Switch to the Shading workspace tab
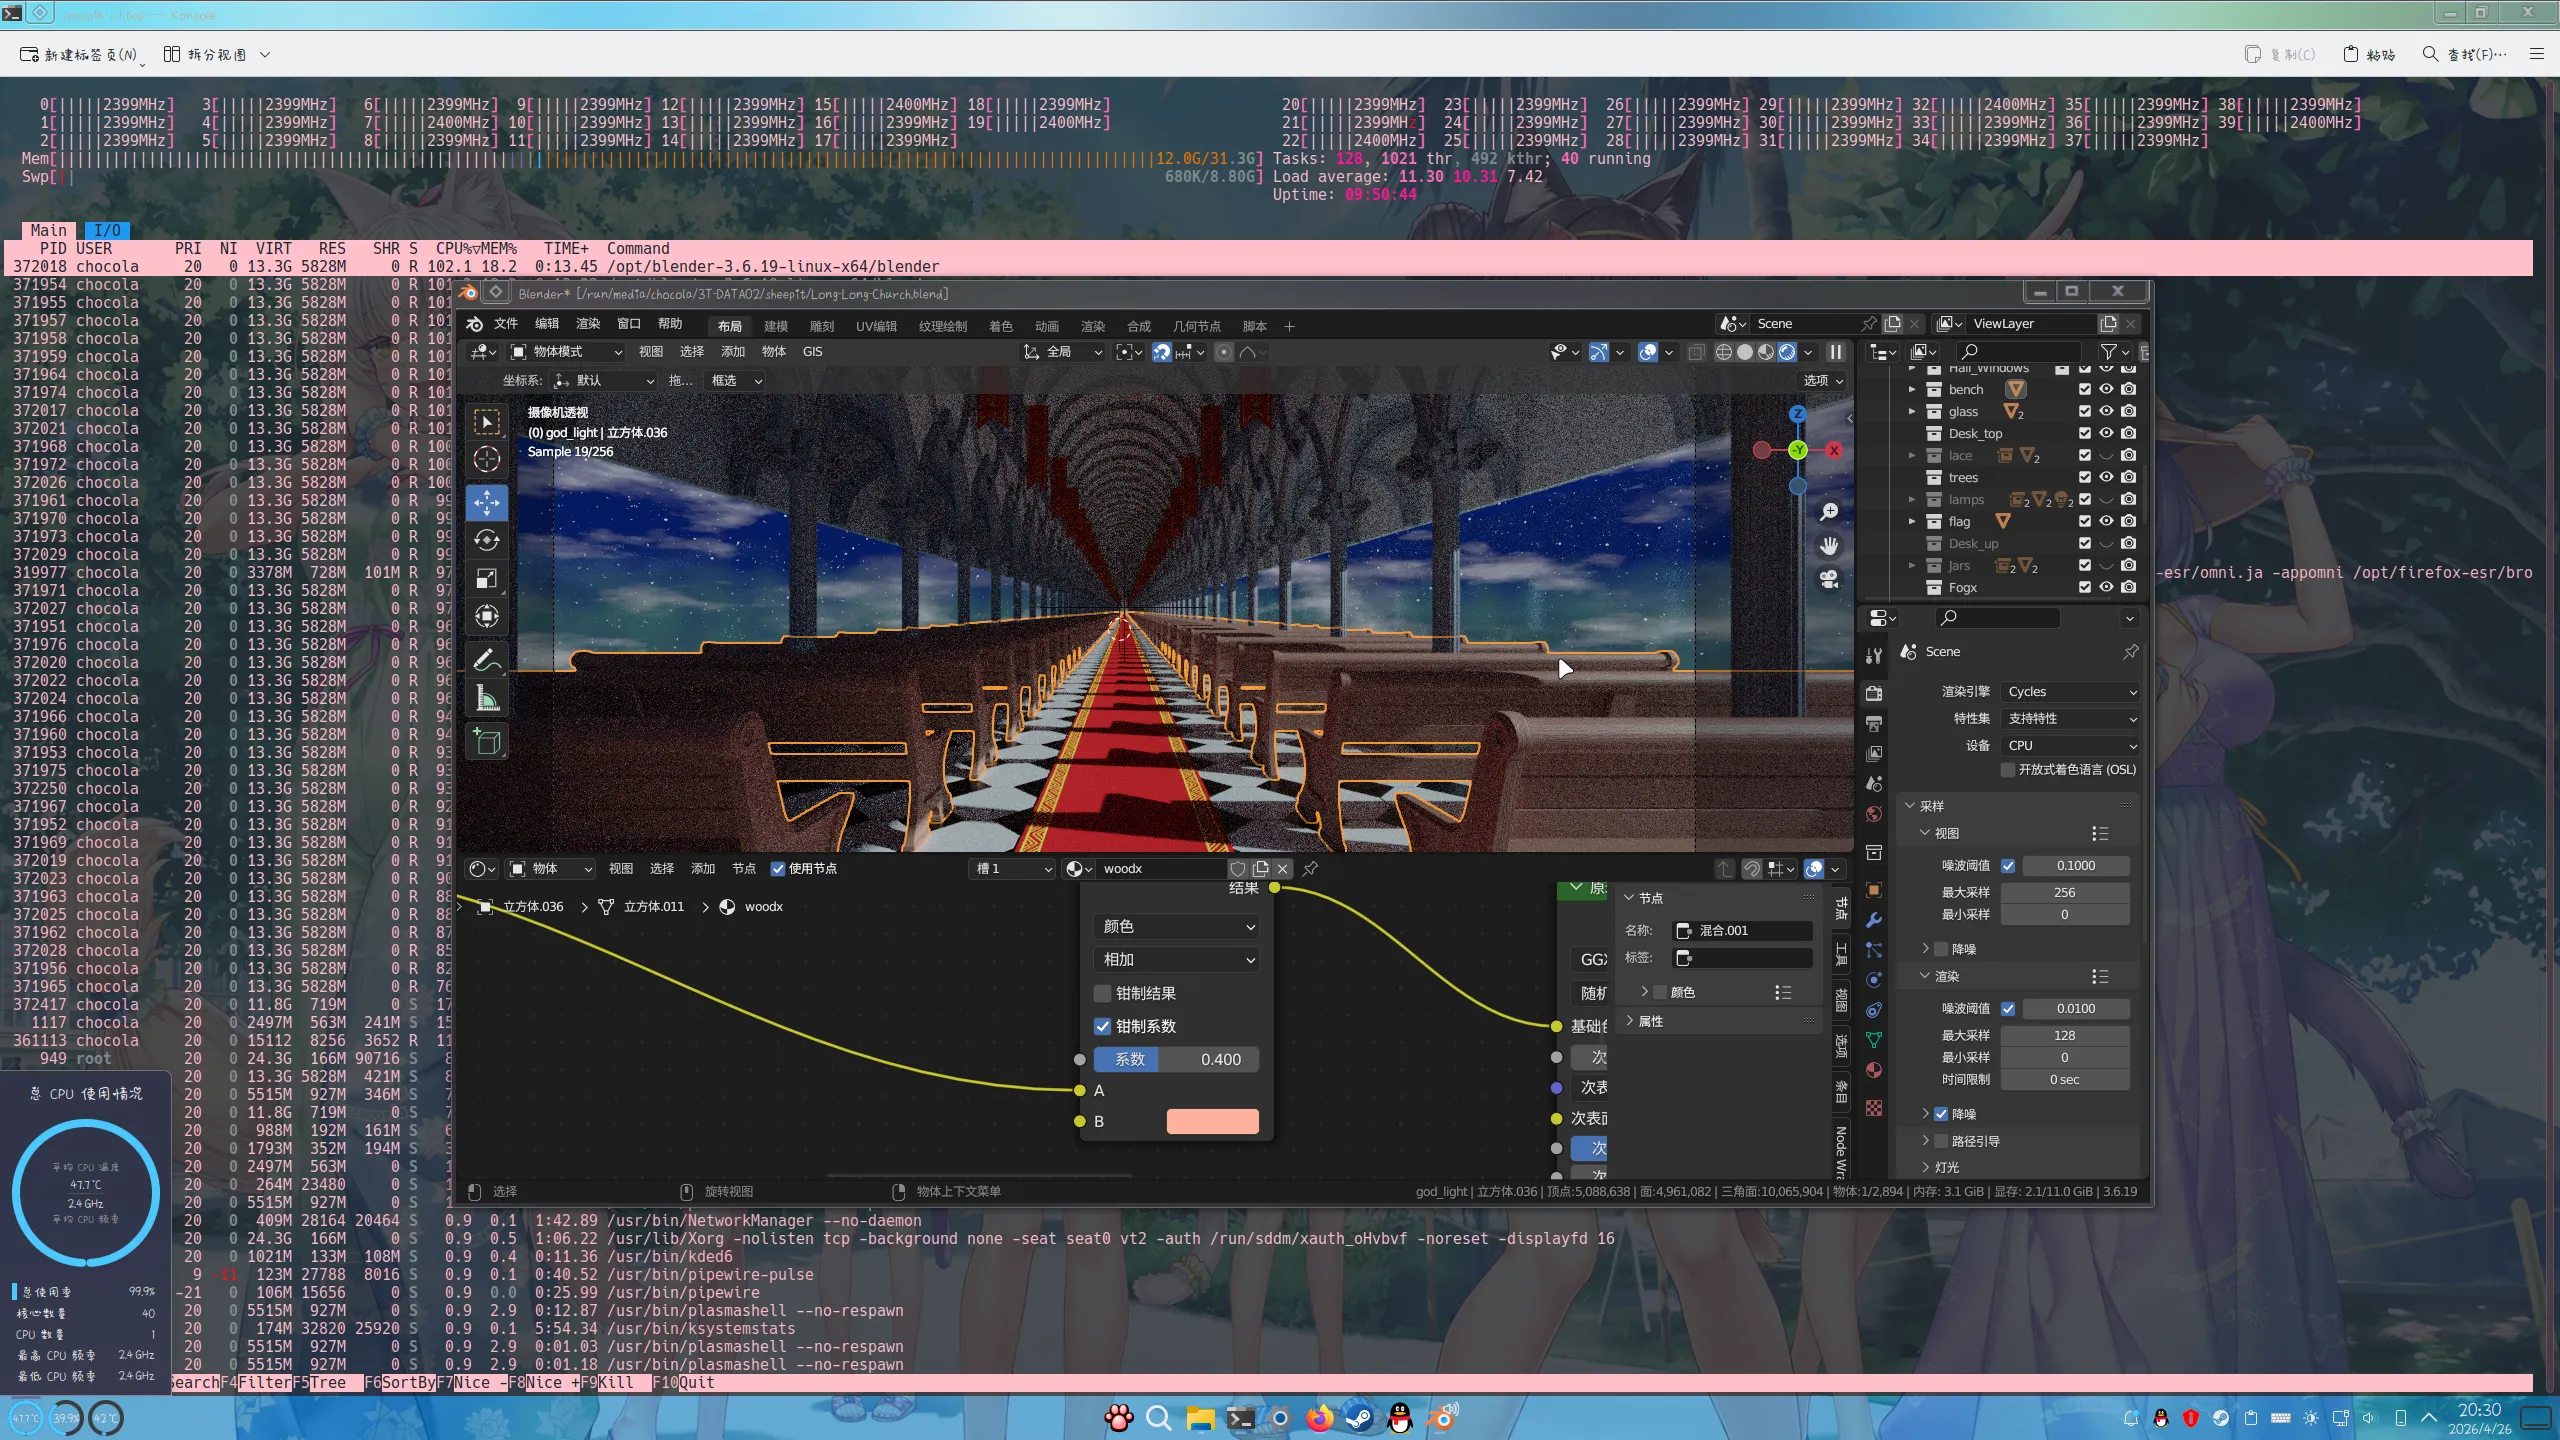2560x1440 pixels. 1001,326
